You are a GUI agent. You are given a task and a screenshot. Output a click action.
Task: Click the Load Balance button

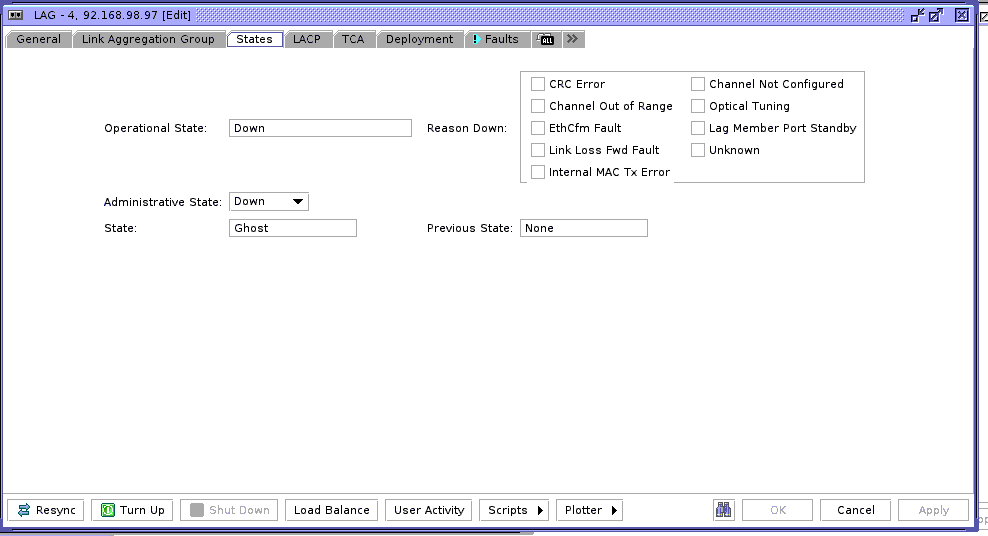[331, 510]
